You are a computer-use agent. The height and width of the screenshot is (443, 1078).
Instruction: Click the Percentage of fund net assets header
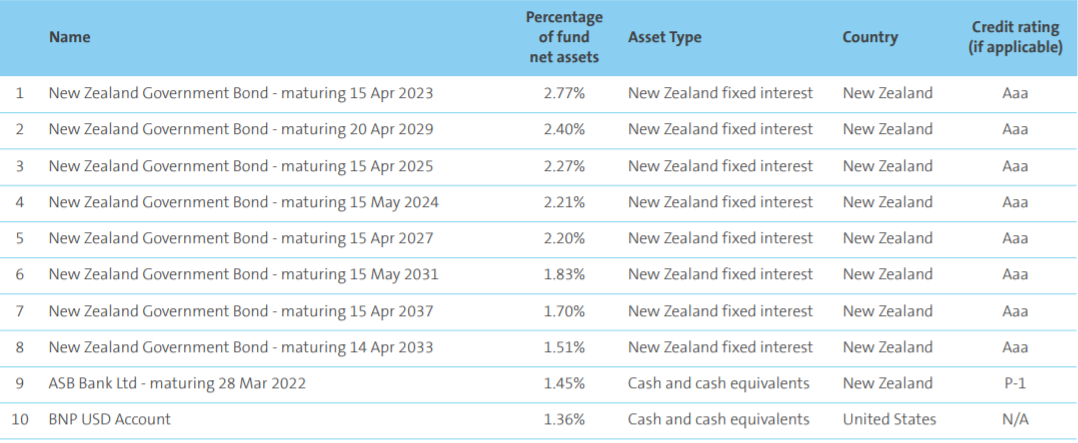(x=565, y=37)
